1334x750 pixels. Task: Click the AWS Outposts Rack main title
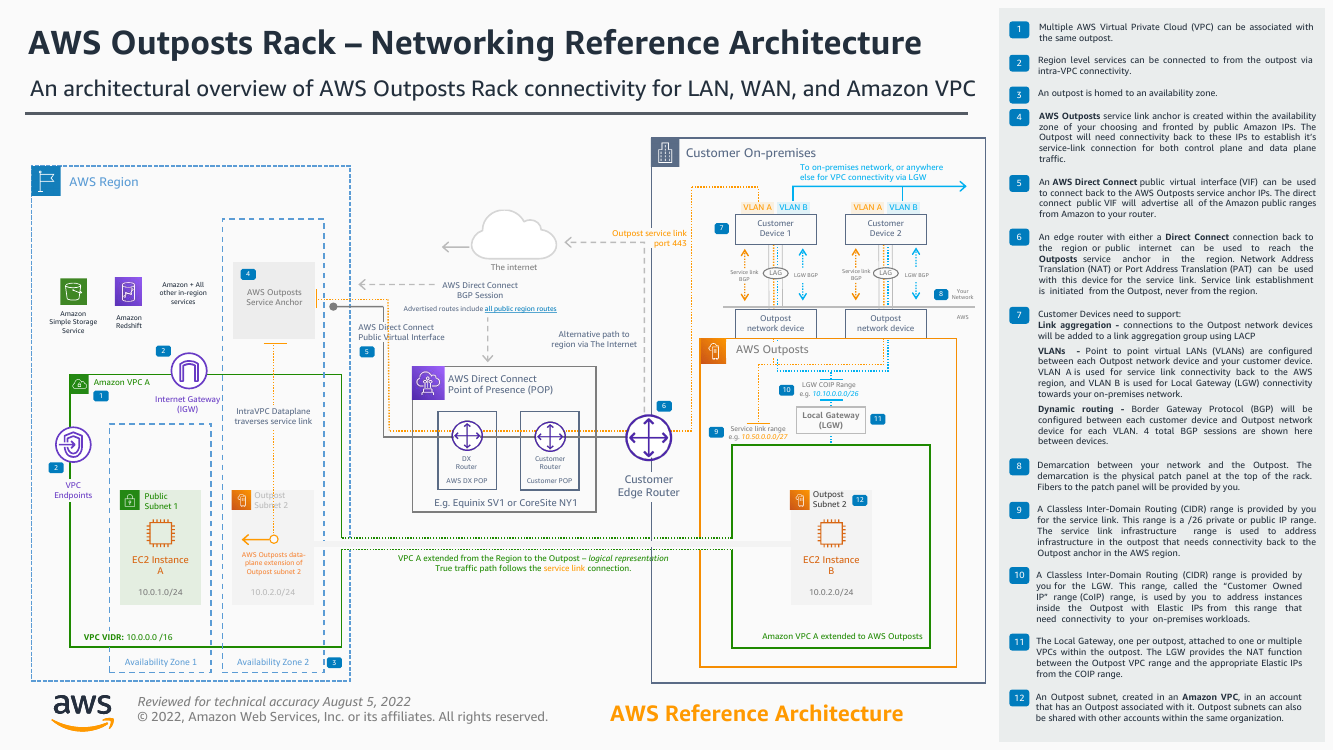tap(475, 42)
